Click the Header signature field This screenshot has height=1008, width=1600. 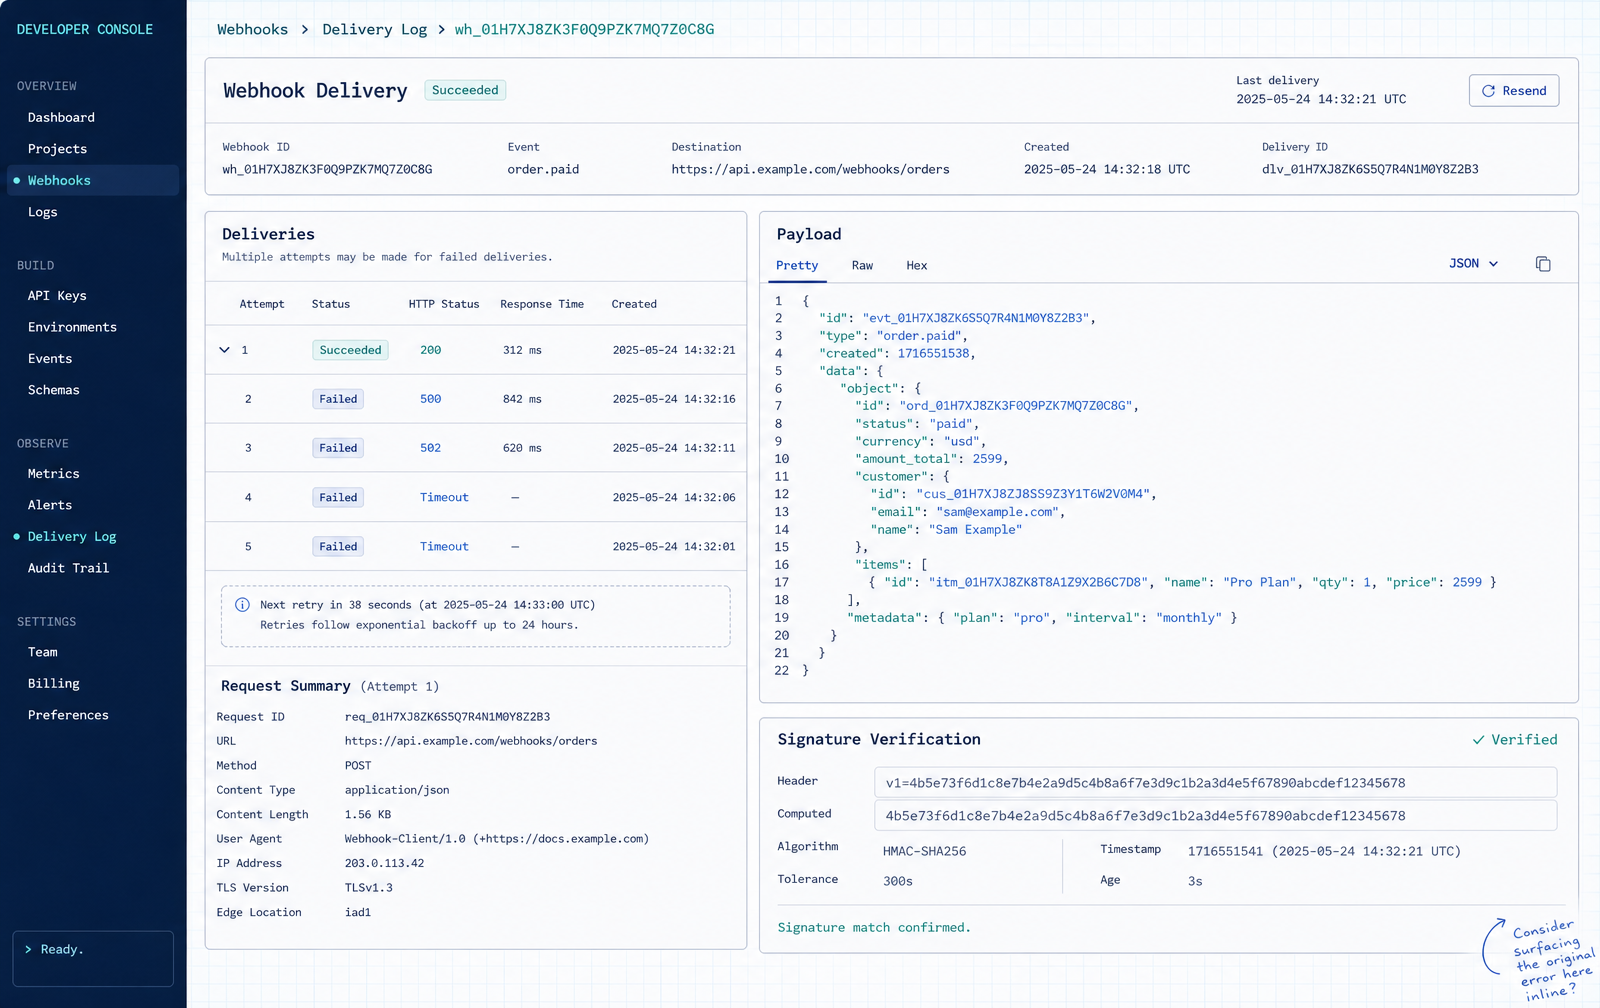tap(1215, 783)
